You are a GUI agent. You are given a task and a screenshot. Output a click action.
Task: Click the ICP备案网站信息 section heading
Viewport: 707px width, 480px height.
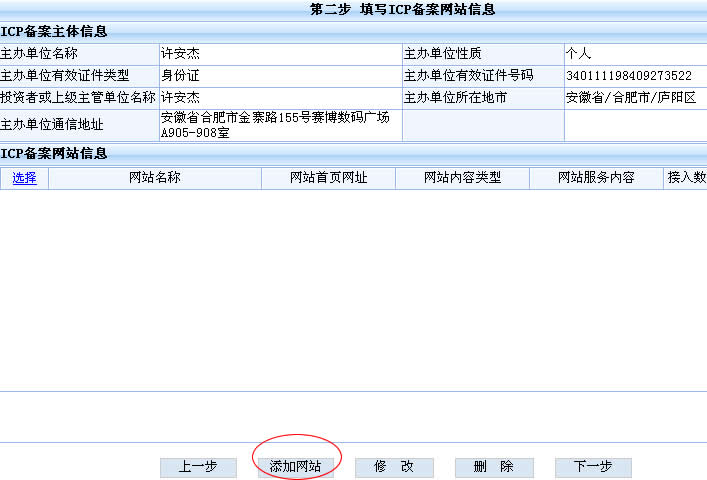point(54,154)
